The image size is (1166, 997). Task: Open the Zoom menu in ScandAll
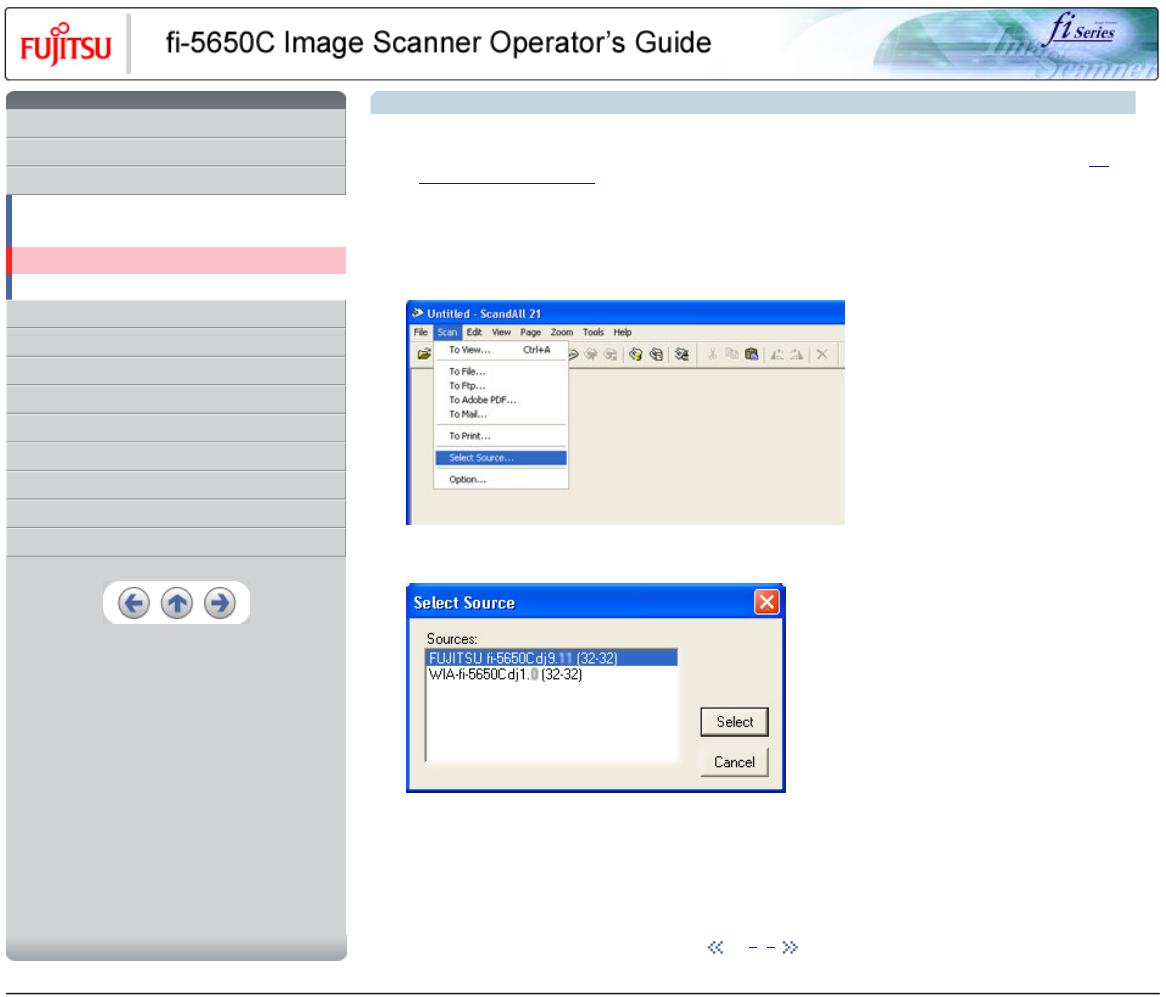click(561, 332)
